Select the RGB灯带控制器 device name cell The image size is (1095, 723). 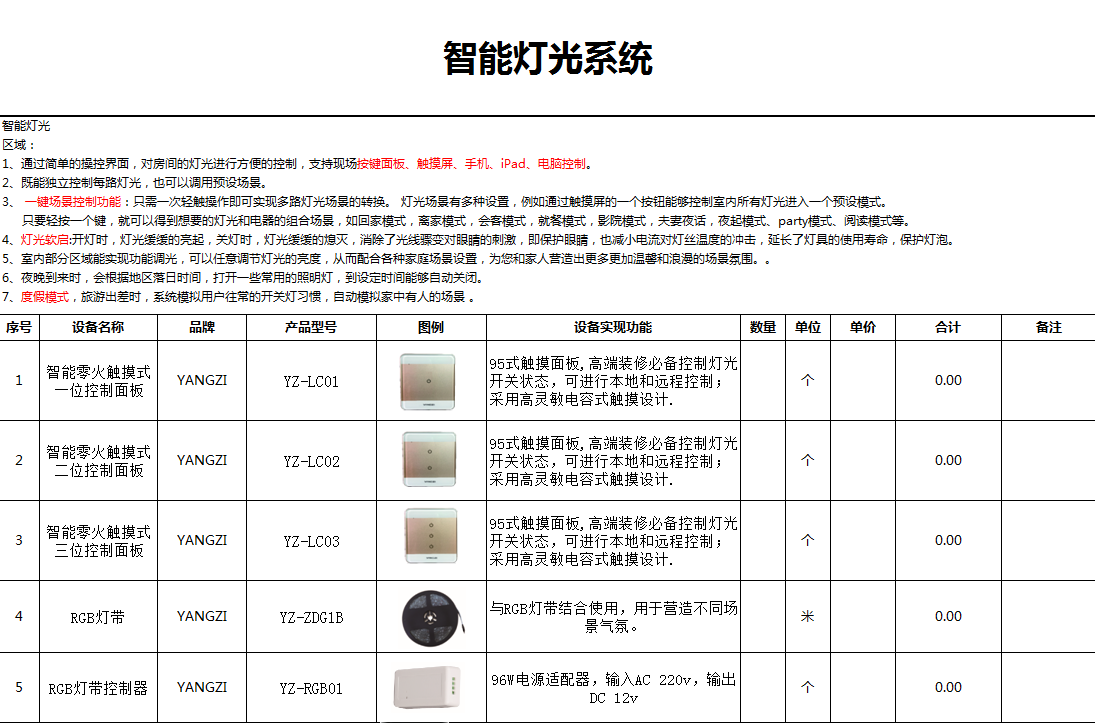pyautogui.click(x=98, y=688)
